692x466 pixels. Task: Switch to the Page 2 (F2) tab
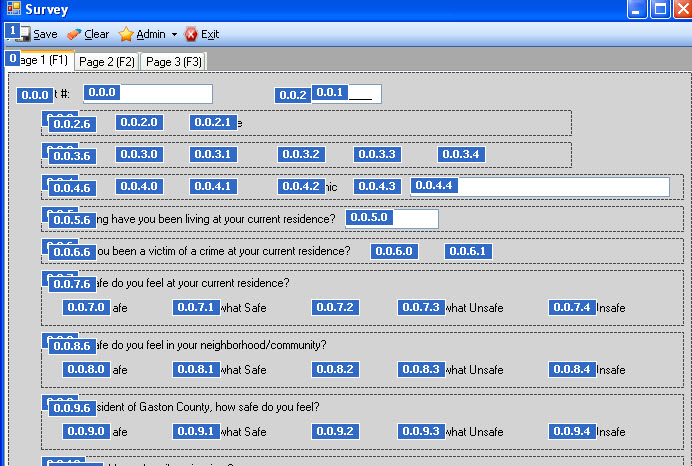click(x=107, y=62)
